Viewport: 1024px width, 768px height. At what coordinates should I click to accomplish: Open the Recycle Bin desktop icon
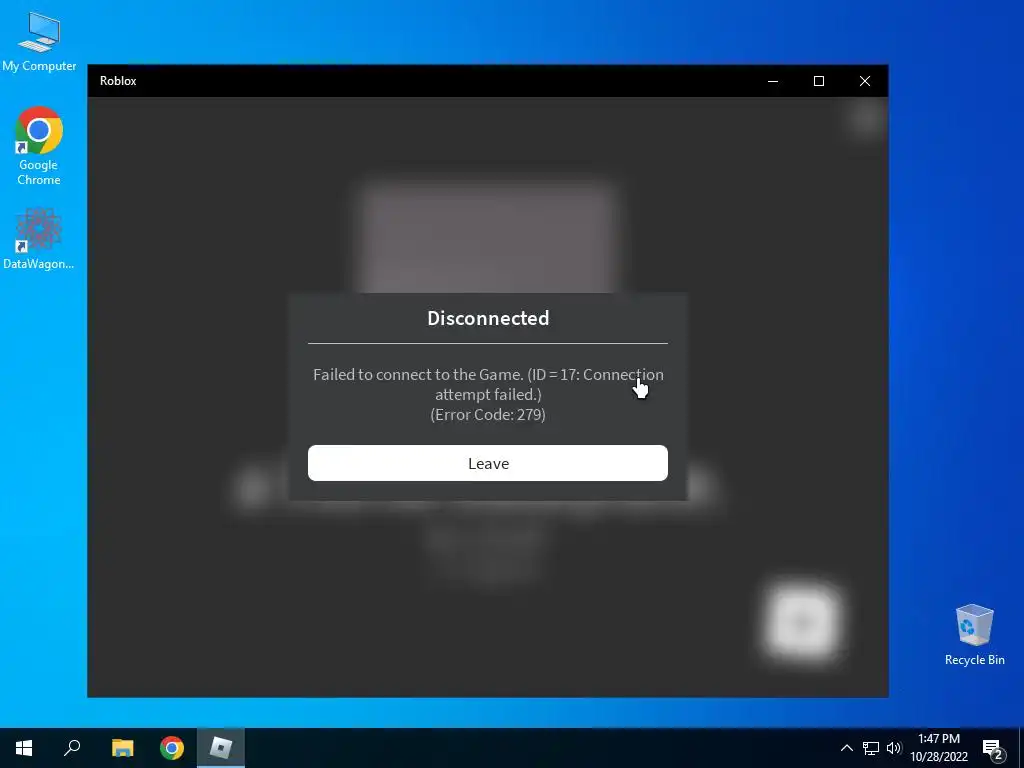[x=974, y=635]
